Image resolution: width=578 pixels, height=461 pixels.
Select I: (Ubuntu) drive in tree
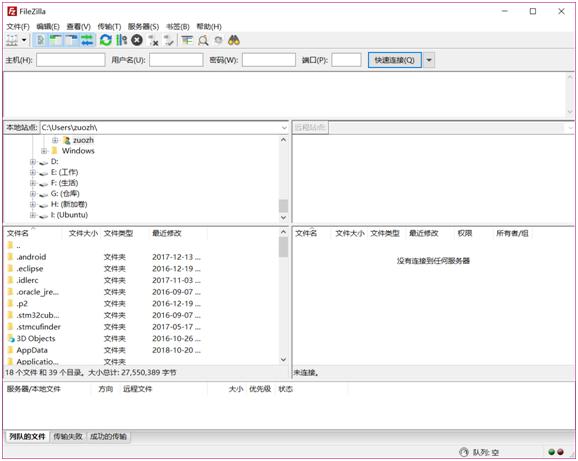coord(69,215)
